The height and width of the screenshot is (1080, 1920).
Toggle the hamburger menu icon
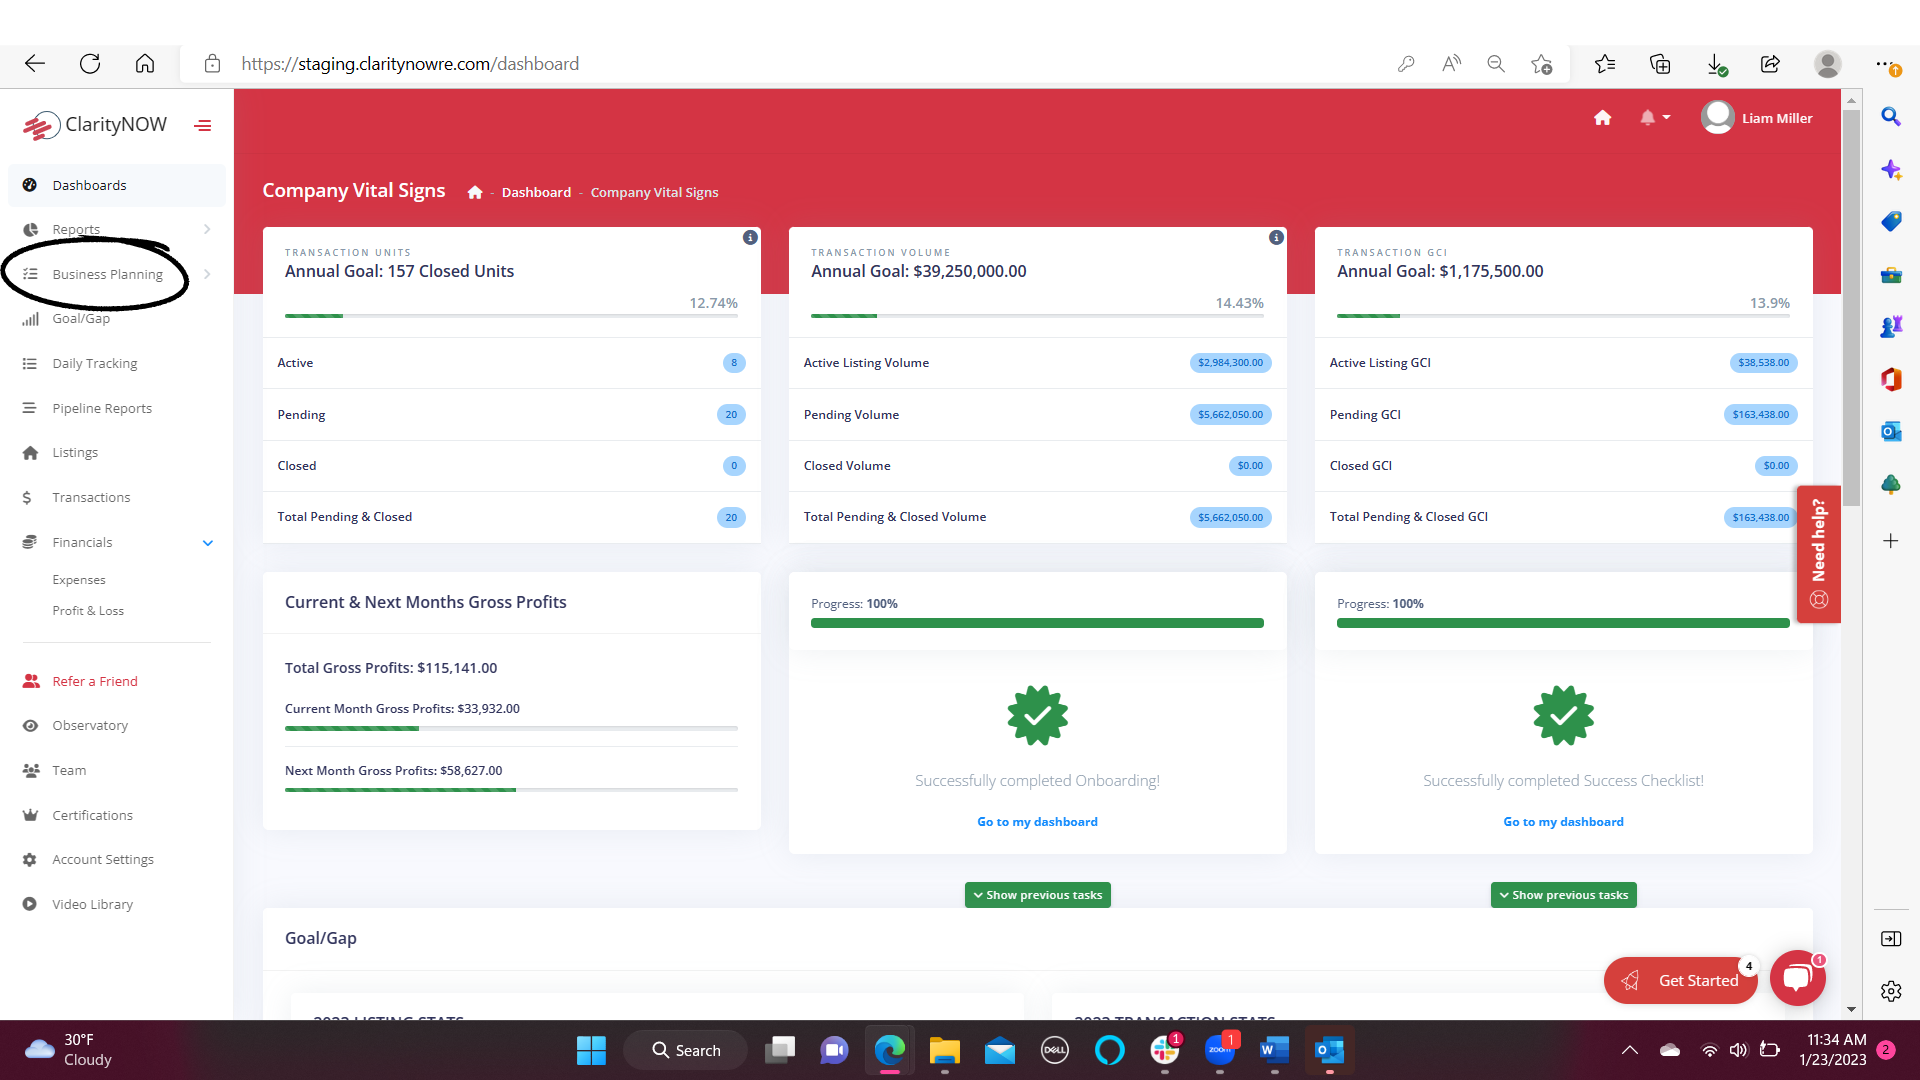pyautogui.click(x=203, y=124)
